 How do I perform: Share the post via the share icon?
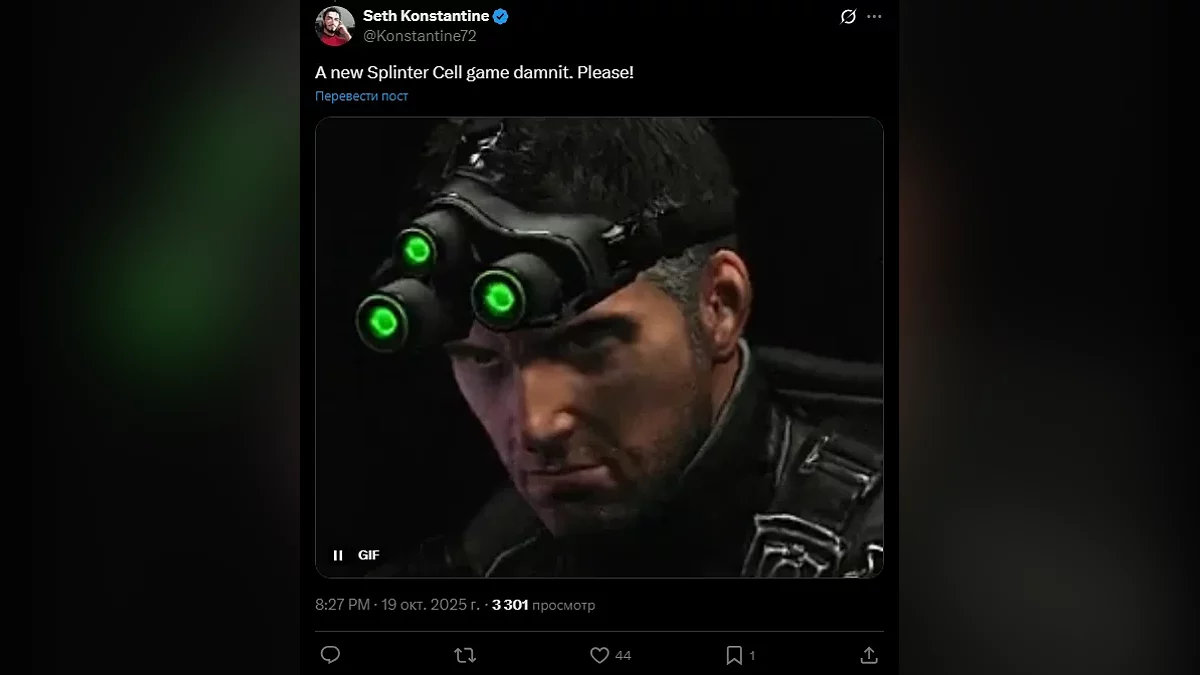[868, 655]
